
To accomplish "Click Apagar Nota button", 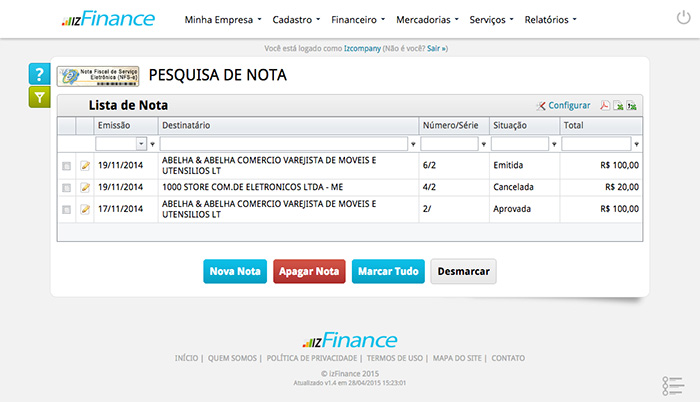I will (309, 271).
